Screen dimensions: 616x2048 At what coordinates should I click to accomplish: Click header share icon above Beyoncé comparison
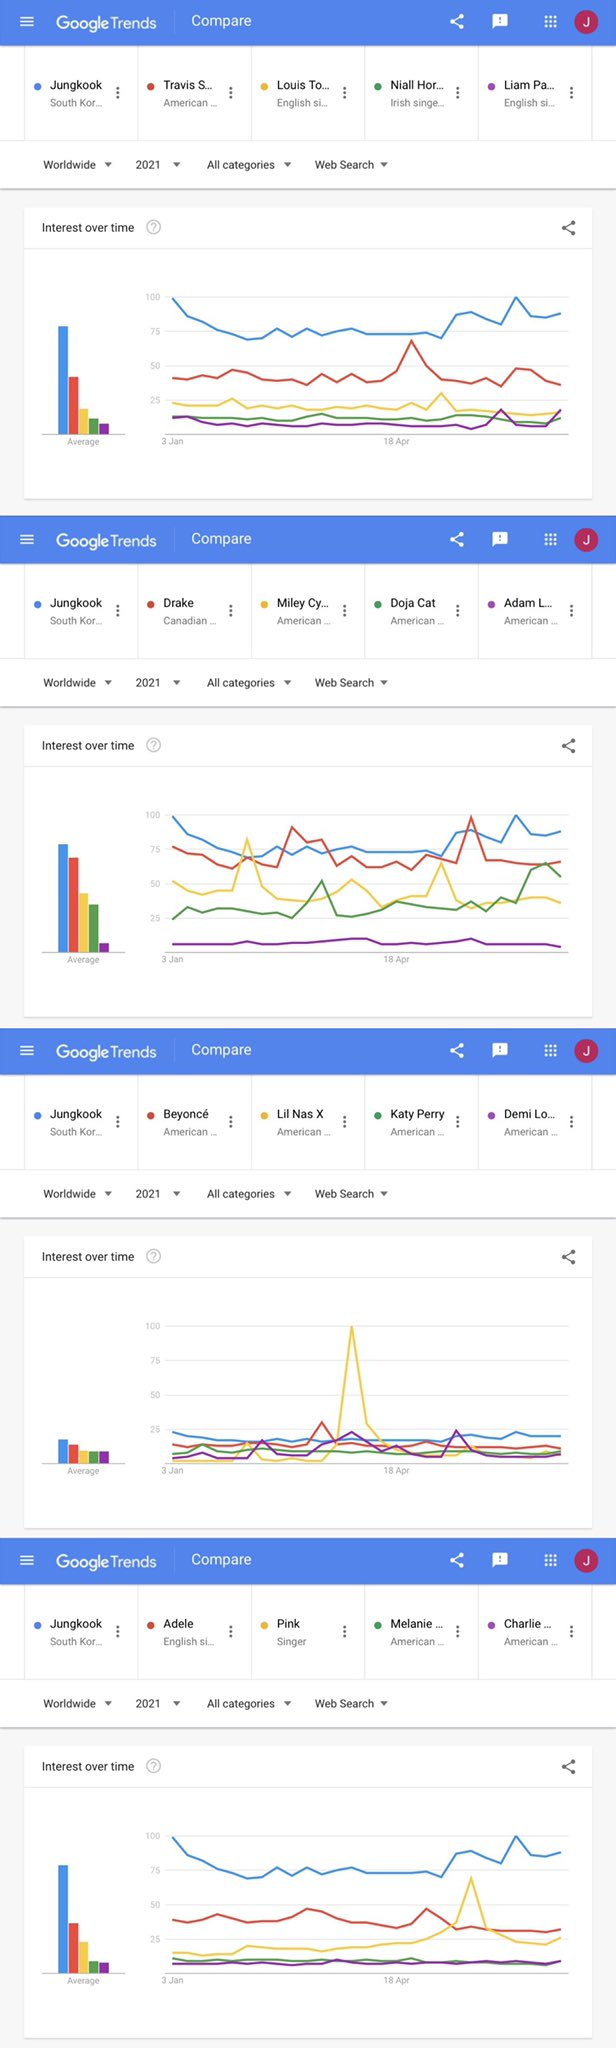coord(457,1050)
